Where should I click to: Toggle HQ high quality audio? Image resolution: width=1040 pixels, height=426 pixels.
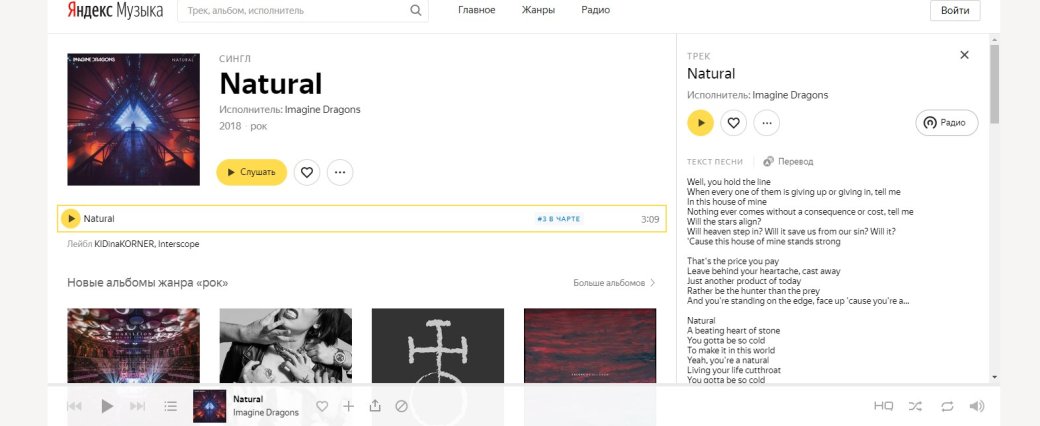[x=883, y=406]
